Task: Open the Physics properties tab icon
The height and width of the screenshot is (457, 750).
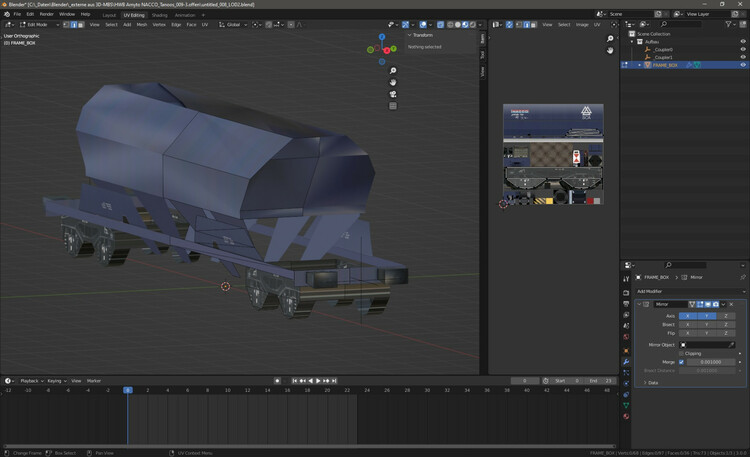Action: [626, 383]
